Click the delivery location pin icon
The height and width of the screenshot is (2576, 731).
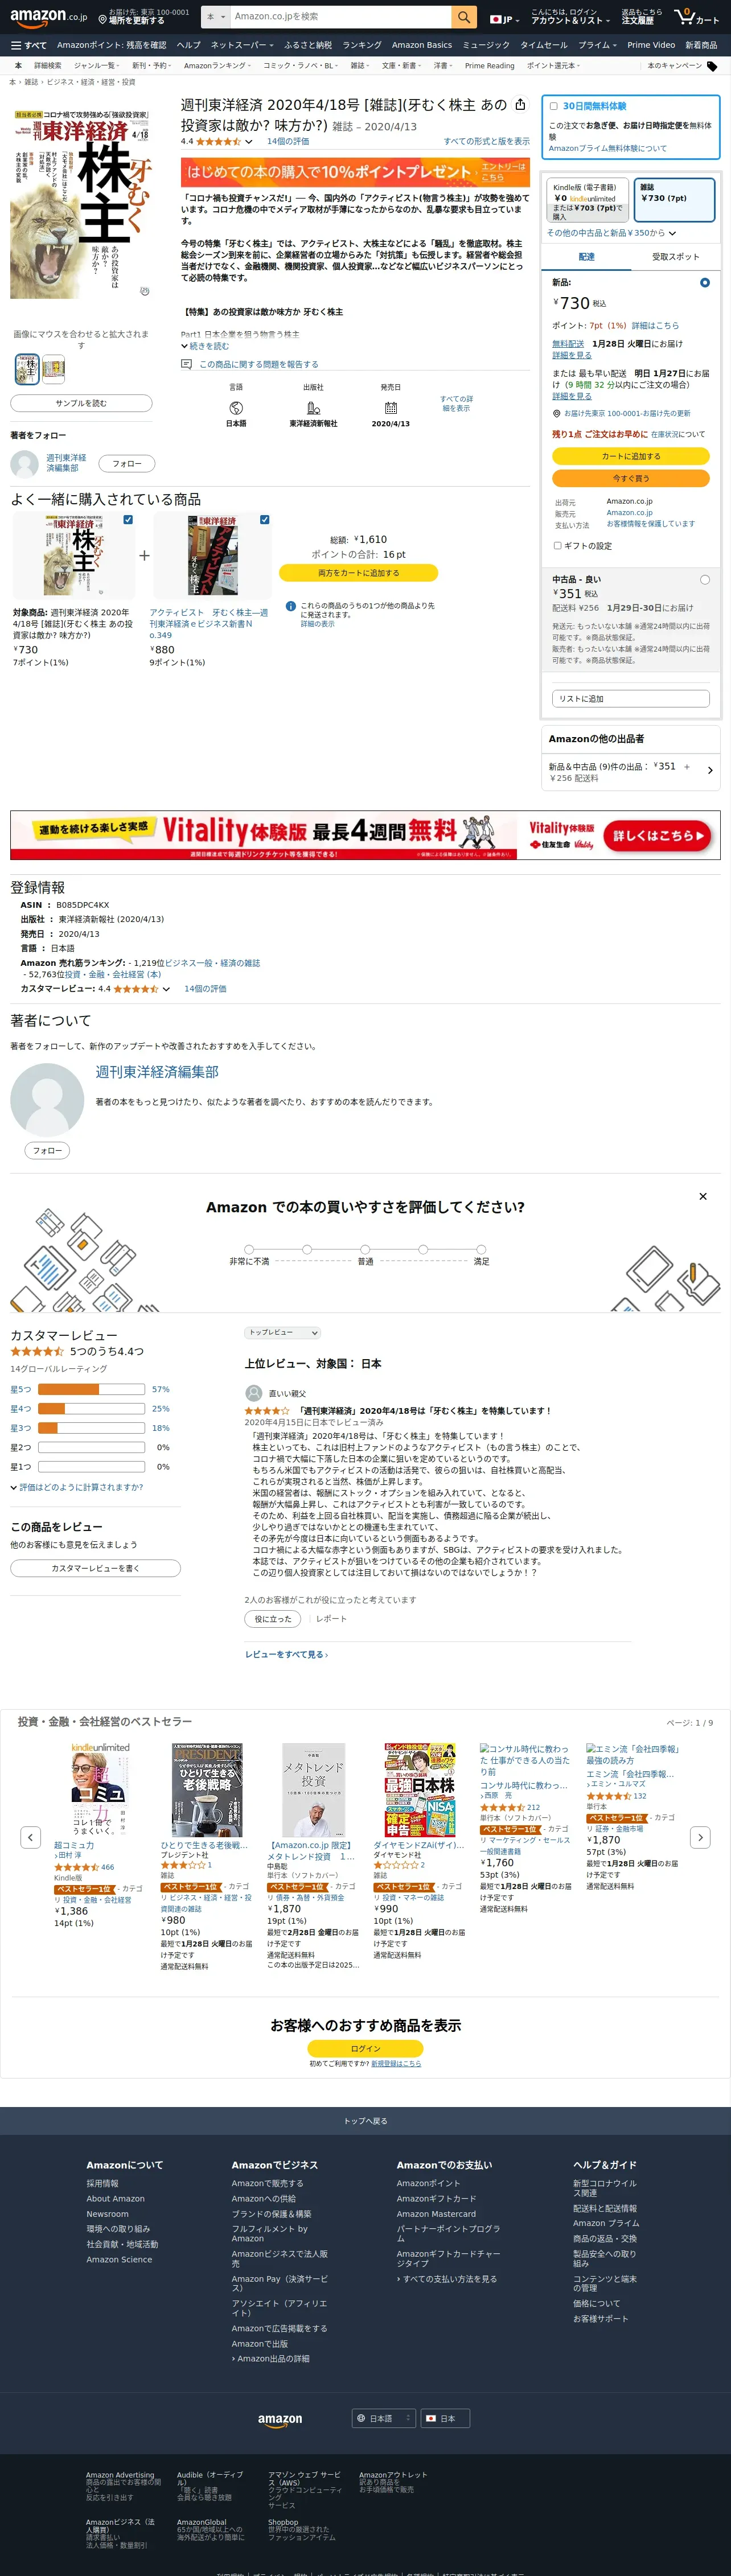pos(103,20)
